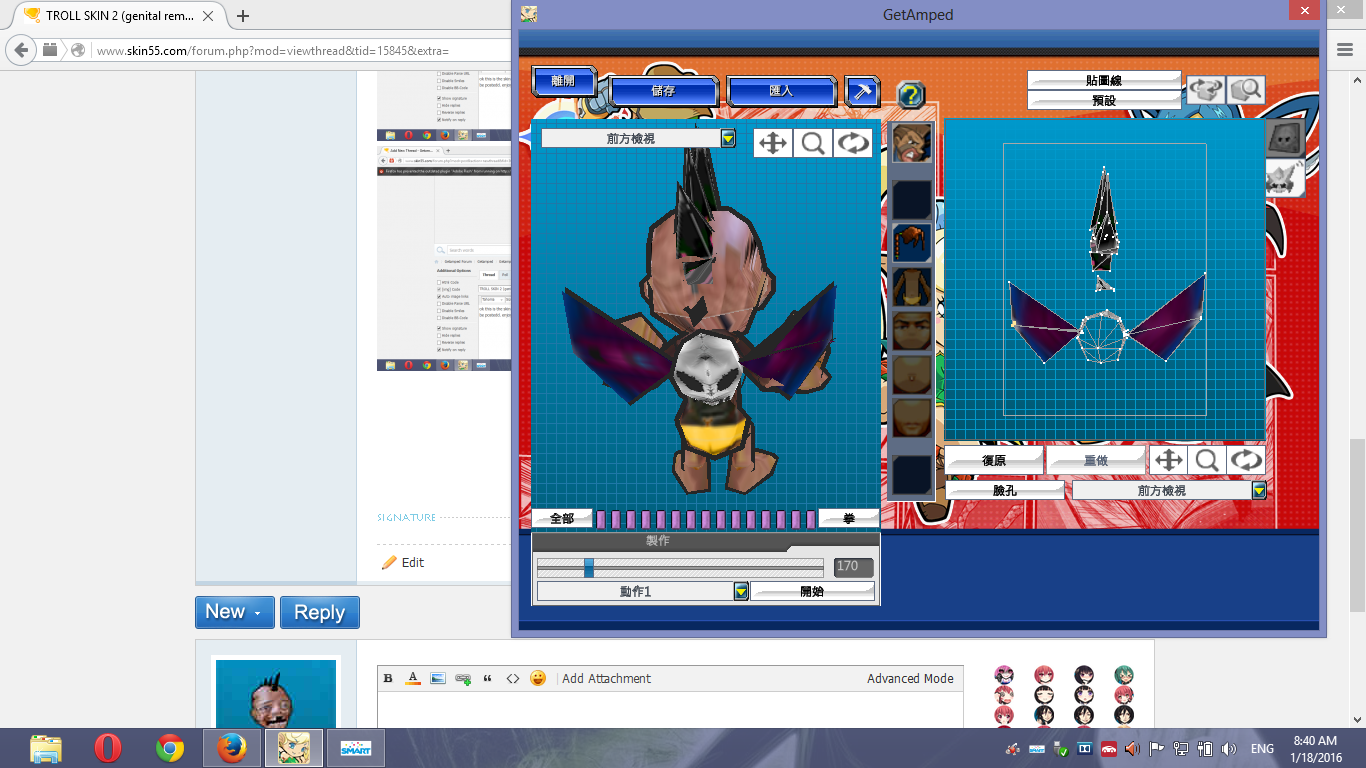The height and width of the screenshot is (768, 1366).
Task: Open the 前方檢視 view dropdown in left preview
Action: (x=728, y=139)
